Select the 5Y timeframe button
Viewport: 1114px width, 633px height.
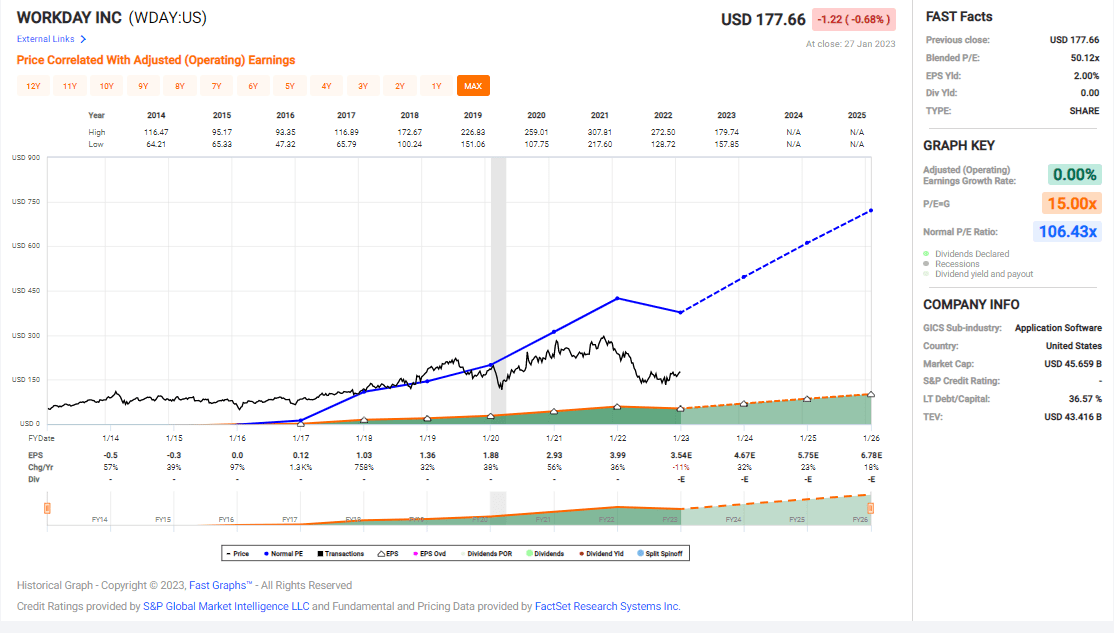click(x=289, y=86)
